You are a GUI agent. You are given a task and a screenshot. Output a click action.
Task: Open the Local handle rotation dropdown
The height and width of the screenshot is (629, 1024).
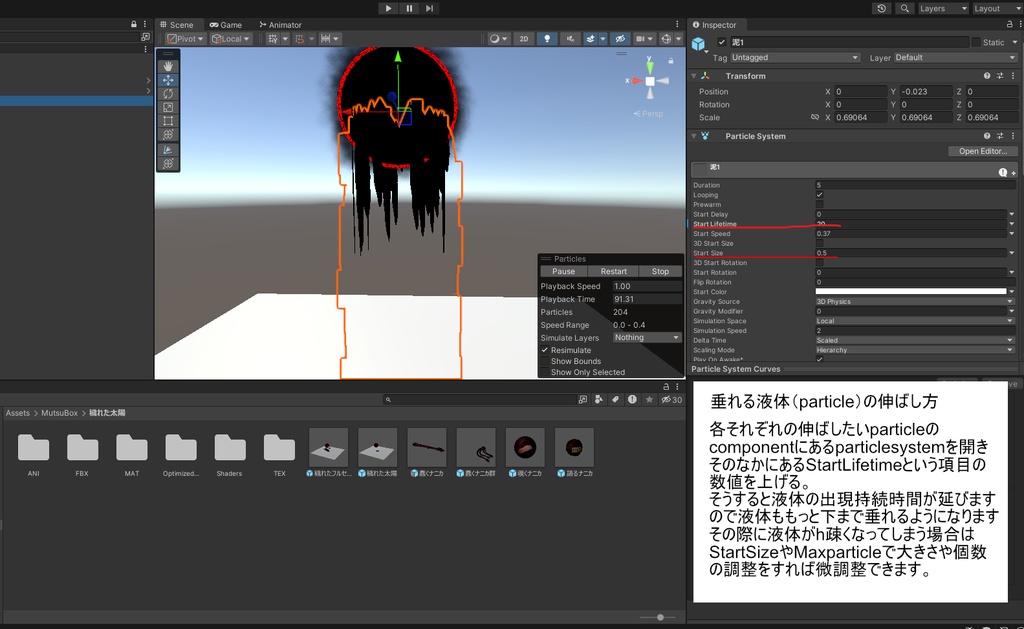(230, 39)
